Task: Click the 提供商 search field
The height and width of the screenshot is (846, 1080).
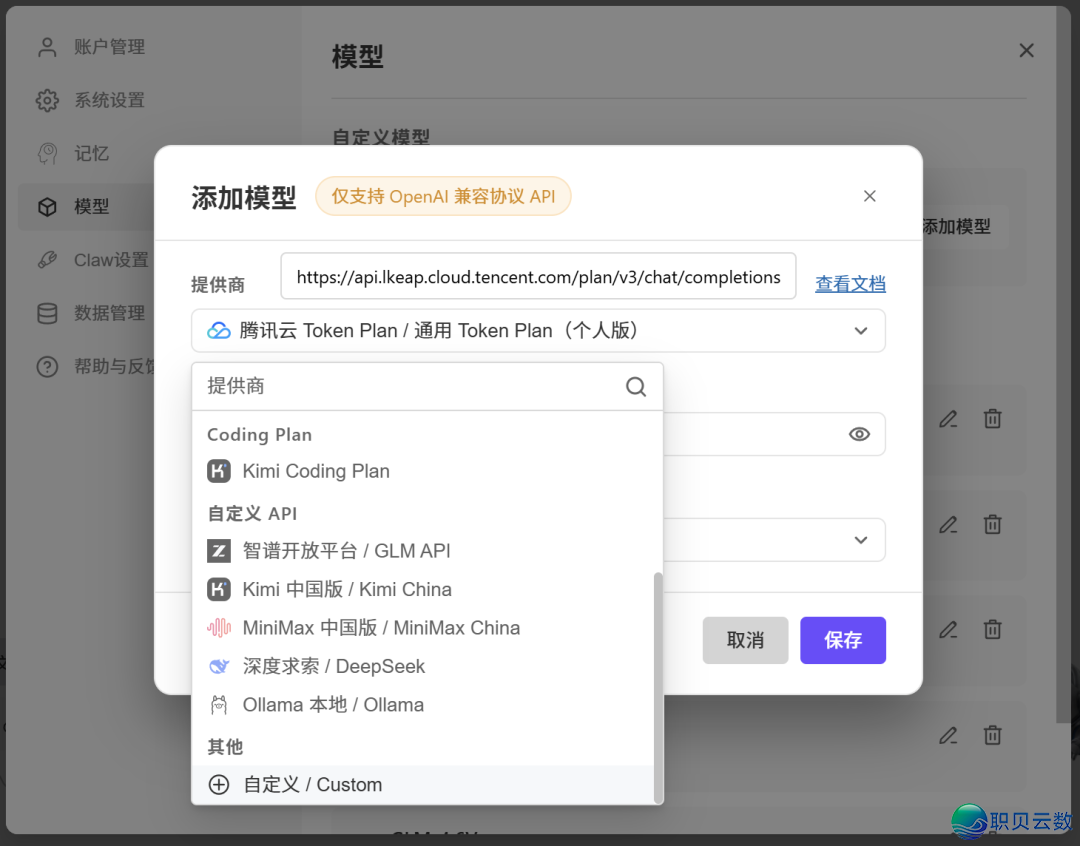Action: pos(427,386)
